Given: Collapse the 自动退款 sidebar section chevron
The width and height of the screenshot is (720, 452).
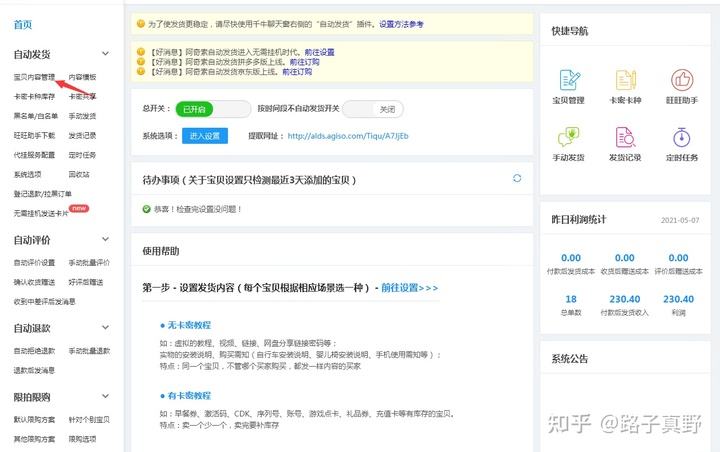Looking at the screenshot, I should [x=105, y=328].
